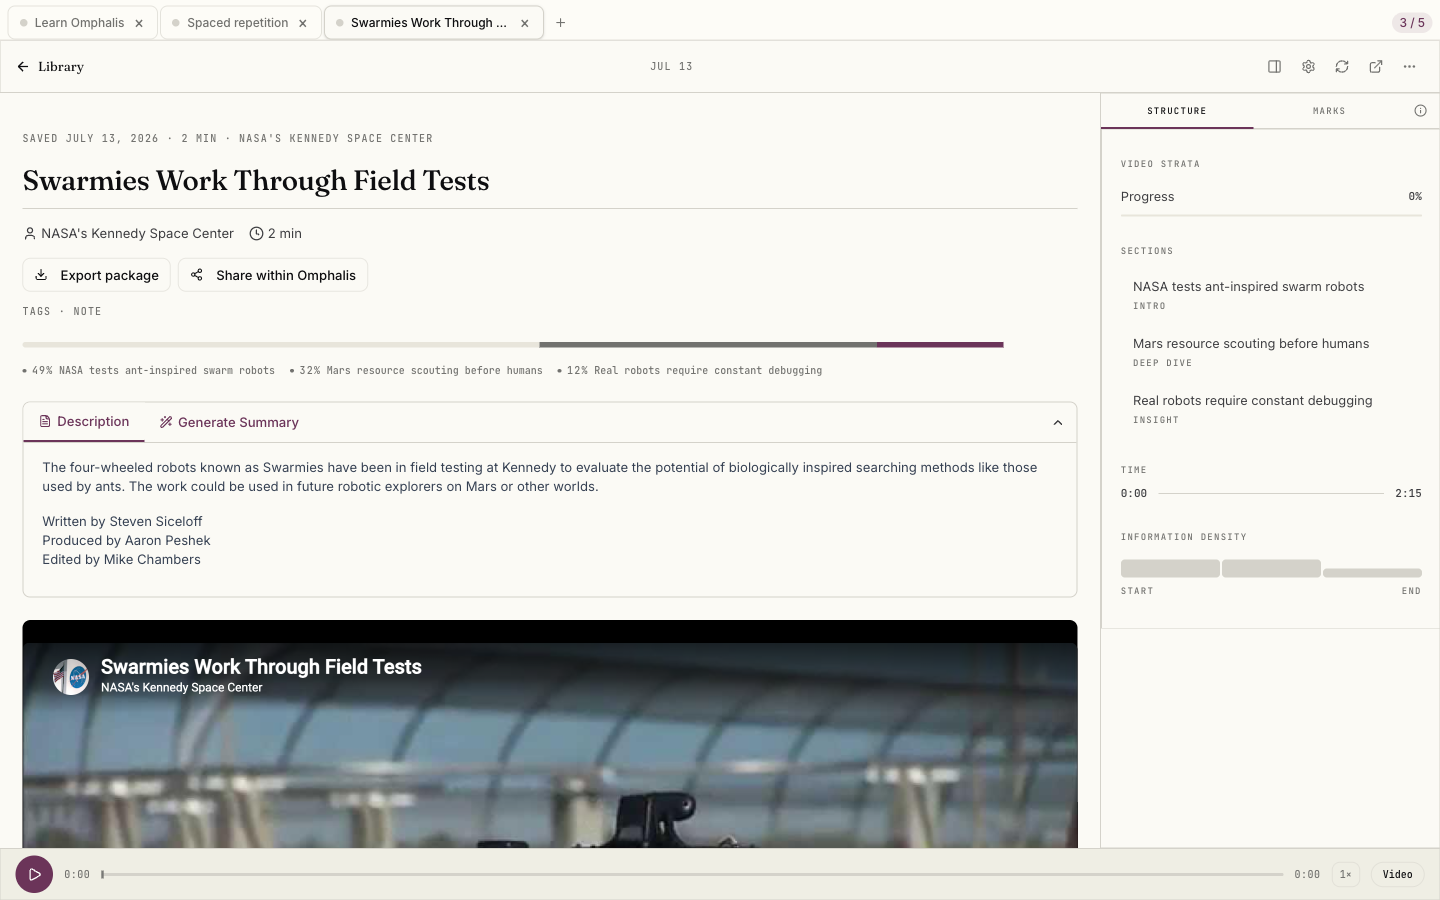Click the purple final strata segment
Image resolution: width=1440 pixels, height=900 pixels.
940,345
